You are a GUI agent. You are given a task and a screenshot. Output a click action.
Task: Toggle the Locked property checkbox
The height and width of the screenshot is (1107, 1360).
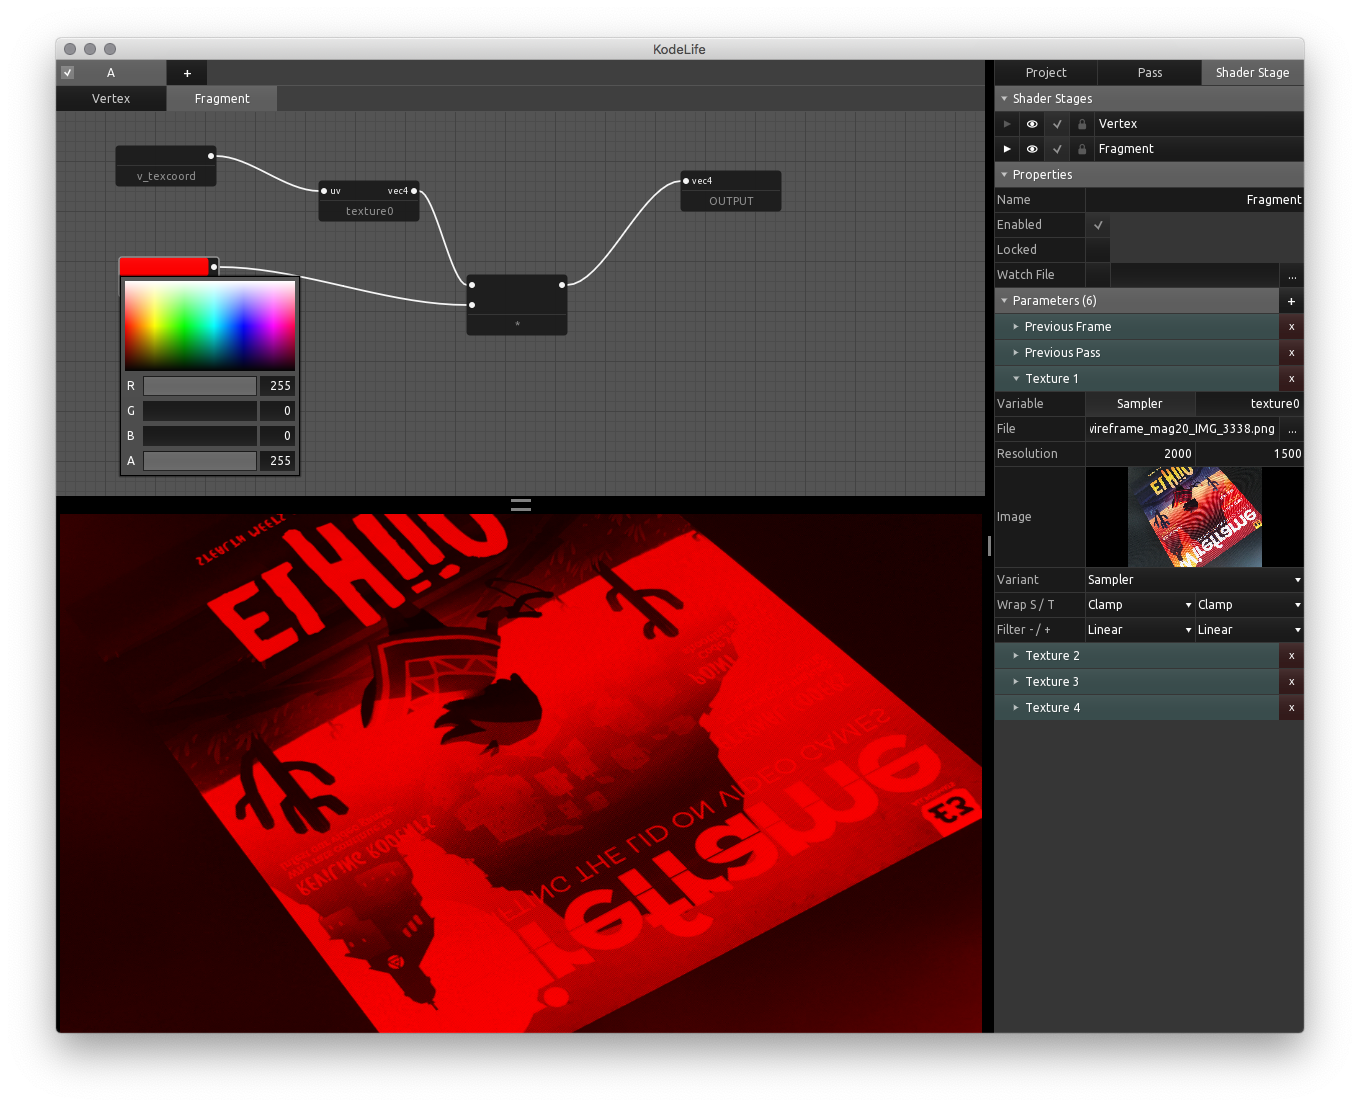click(x=1098, y=250)
